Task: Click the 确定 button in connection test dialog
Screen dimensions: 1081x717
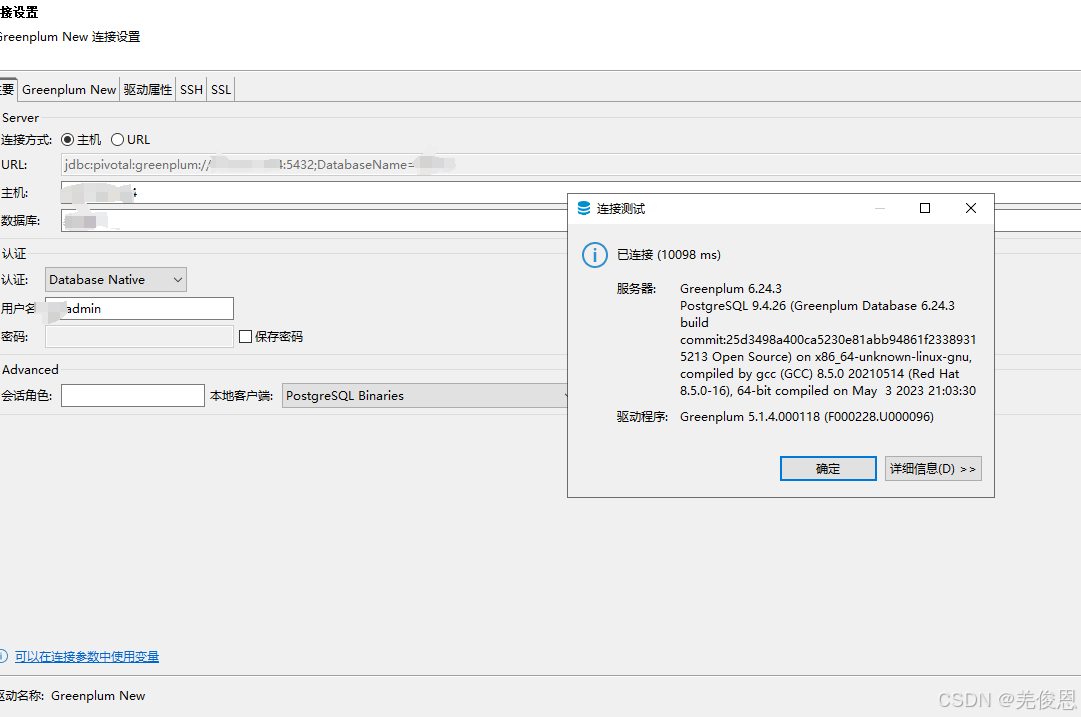Action: 828,469
